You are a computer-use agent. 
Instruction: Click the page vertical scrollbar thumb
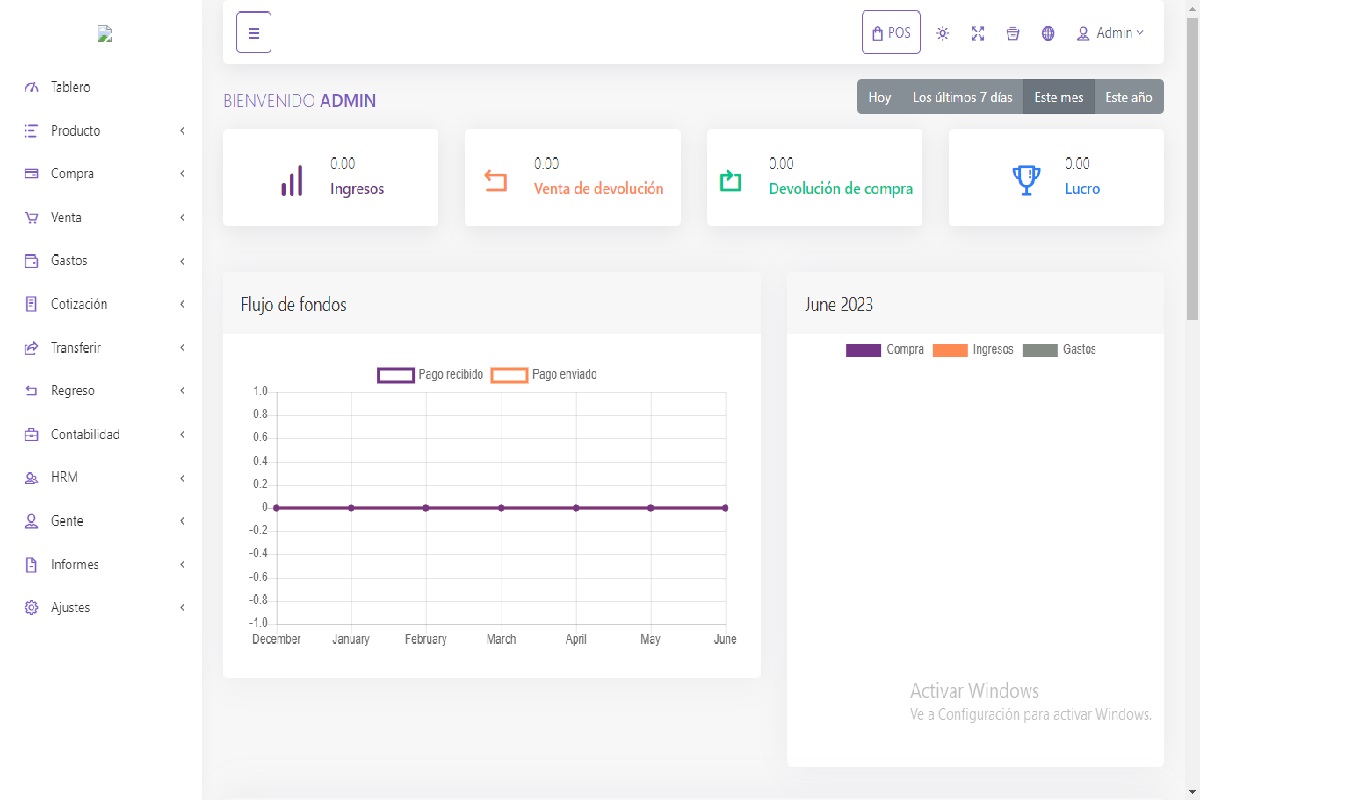tap(1192, 168)
